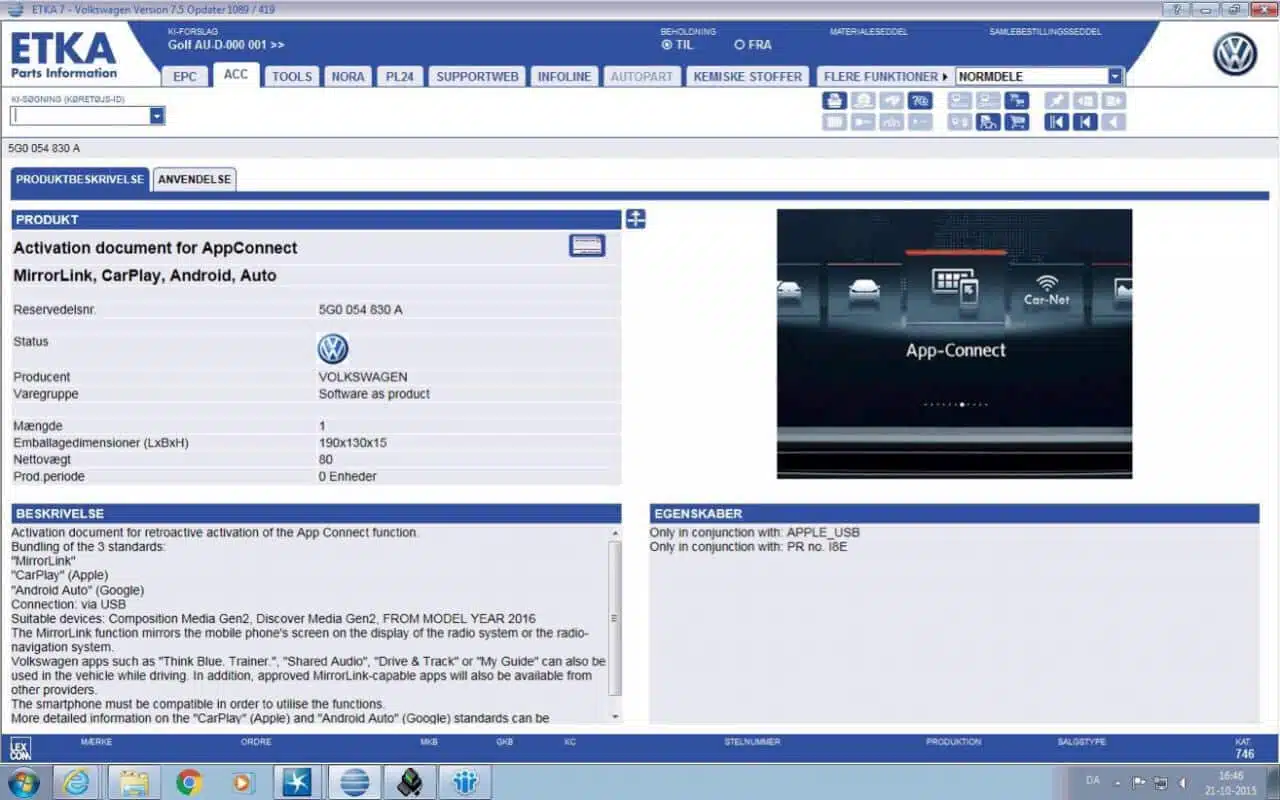Click the description scrollbar down arrow
The height and width of the screenshot is (800, 1280).
[x=615, y=716]
